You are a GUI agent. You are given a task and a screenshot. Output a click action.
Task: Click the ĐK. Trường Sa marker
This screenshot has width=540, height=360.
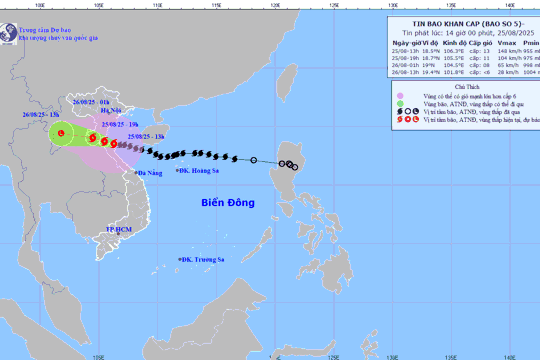pyautogui.click(x=180, y=259)
